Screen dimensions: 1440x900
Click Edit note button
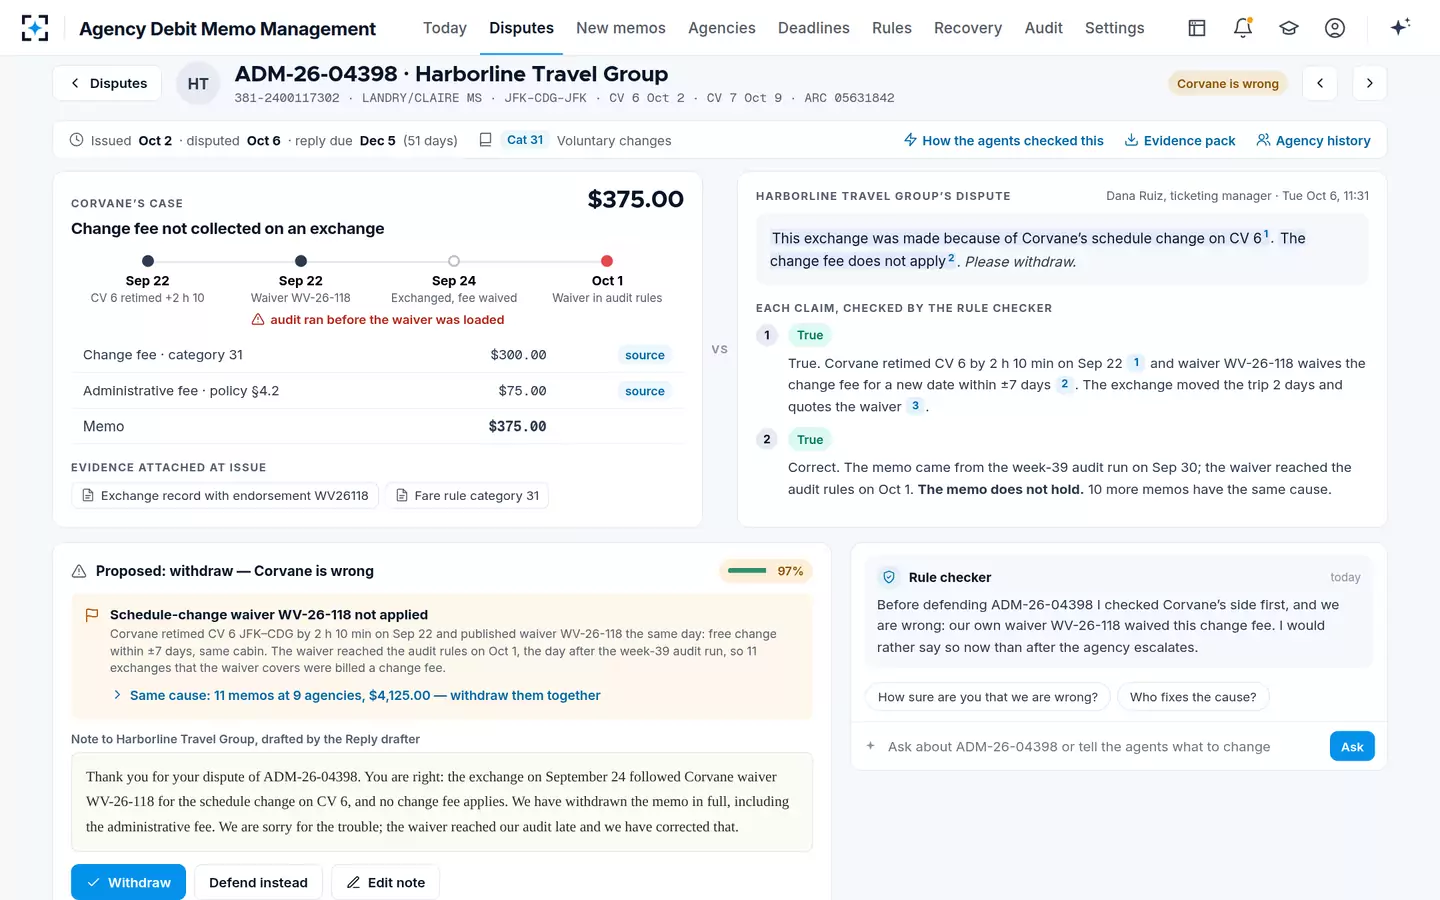click(x=385, y=882)
